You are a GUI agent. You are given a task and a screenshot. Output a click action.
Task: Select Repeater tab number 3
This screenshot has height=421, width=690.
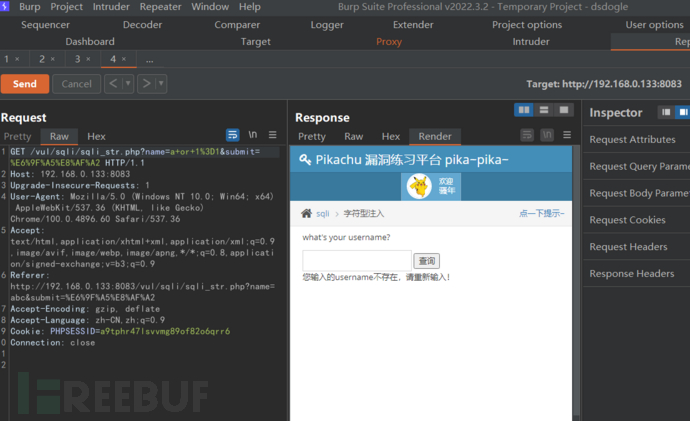[x=77, y=59]
